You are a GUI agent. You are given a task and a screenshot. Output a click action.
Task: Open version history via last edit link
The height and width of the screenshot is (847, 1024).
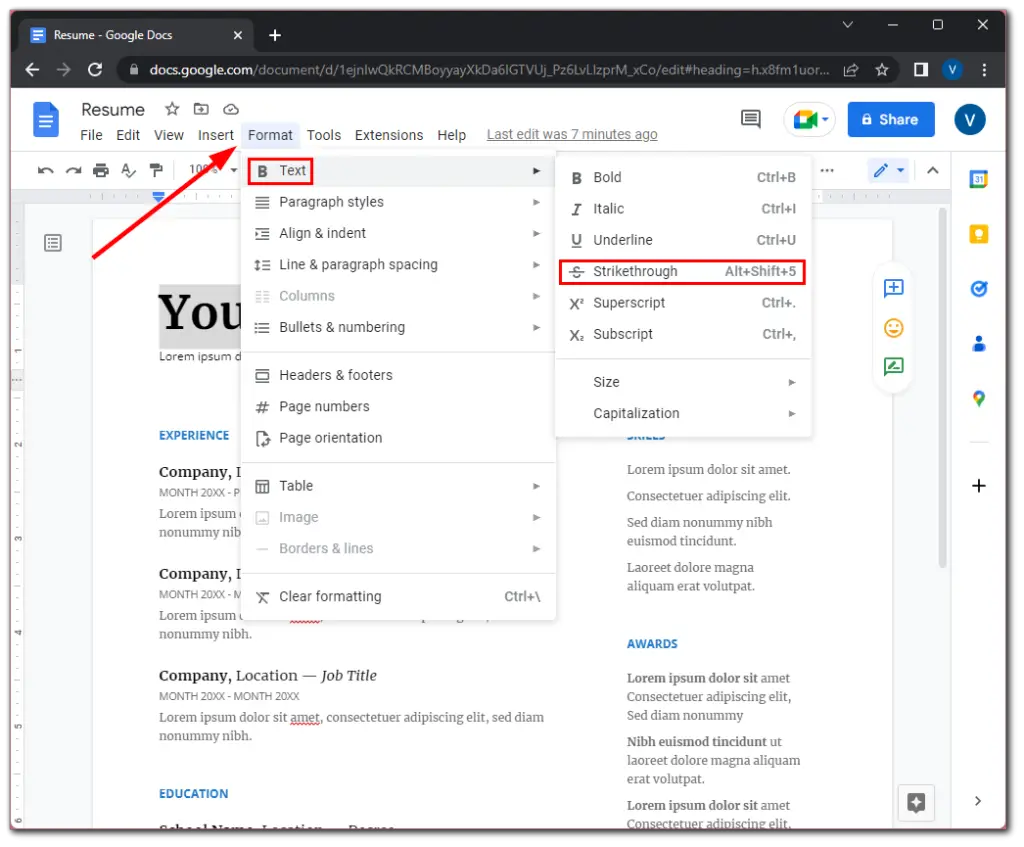(x=571, y=133)
